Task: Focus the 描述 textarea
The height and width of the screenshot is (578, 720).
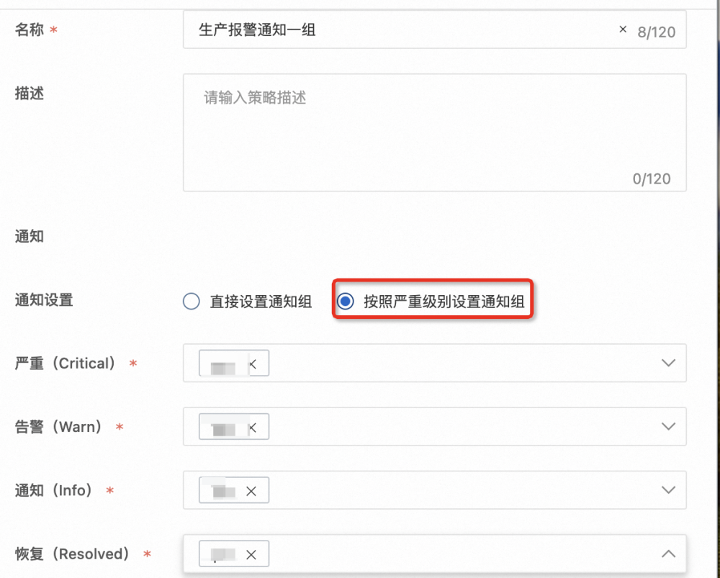Action: 434,132
